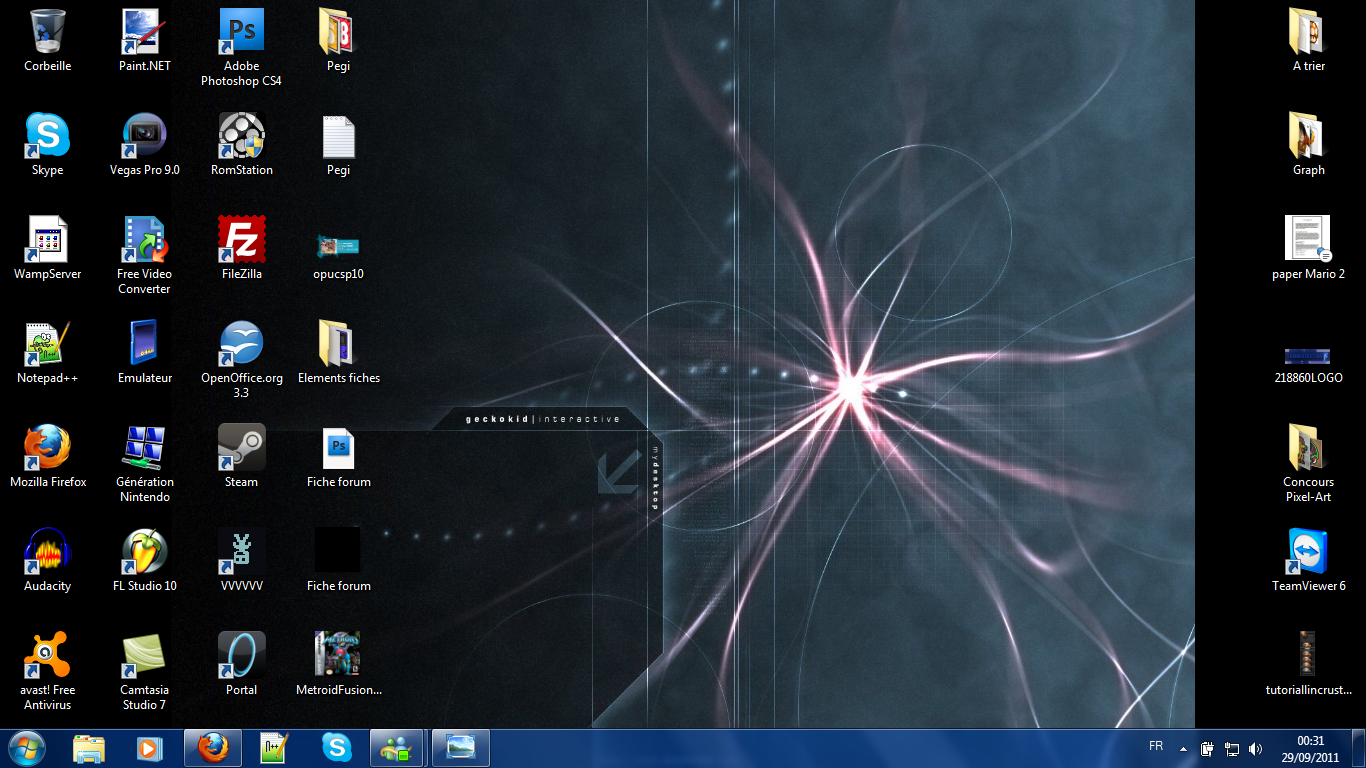The image size is (1366, 768).
Task: Select the Fiche forum Photoshop file
Action: (338, 448)
